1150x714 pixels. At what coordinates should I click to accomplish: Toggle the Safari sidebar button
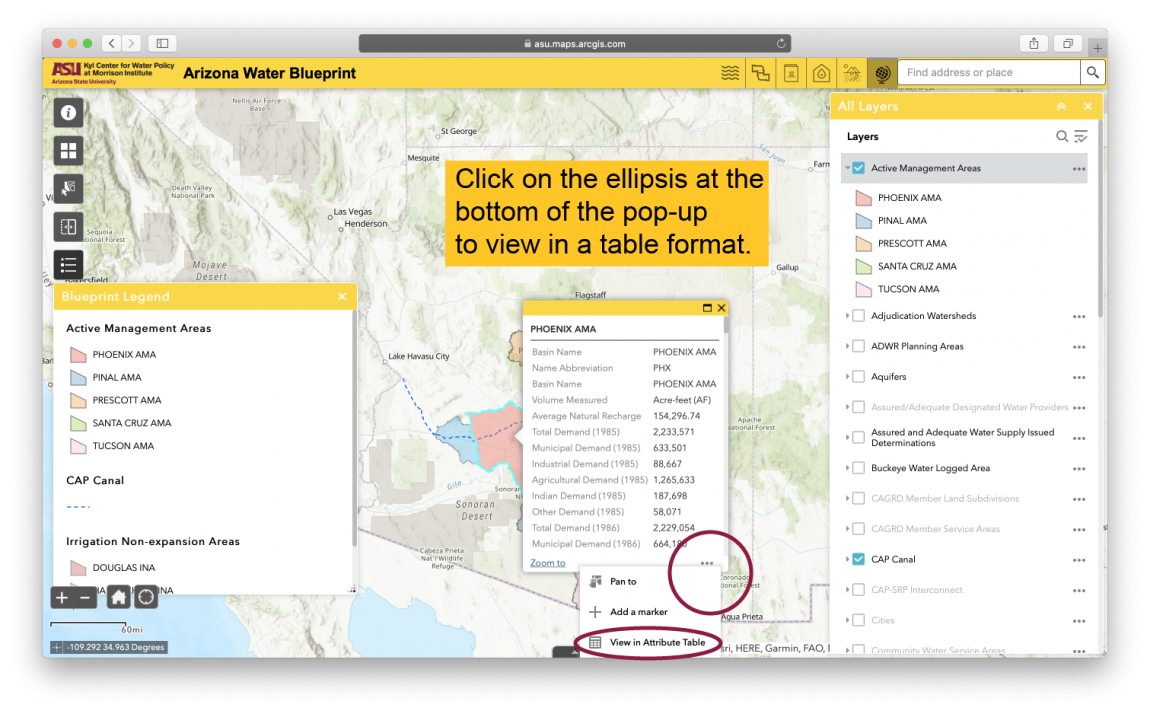pos(163,43)
